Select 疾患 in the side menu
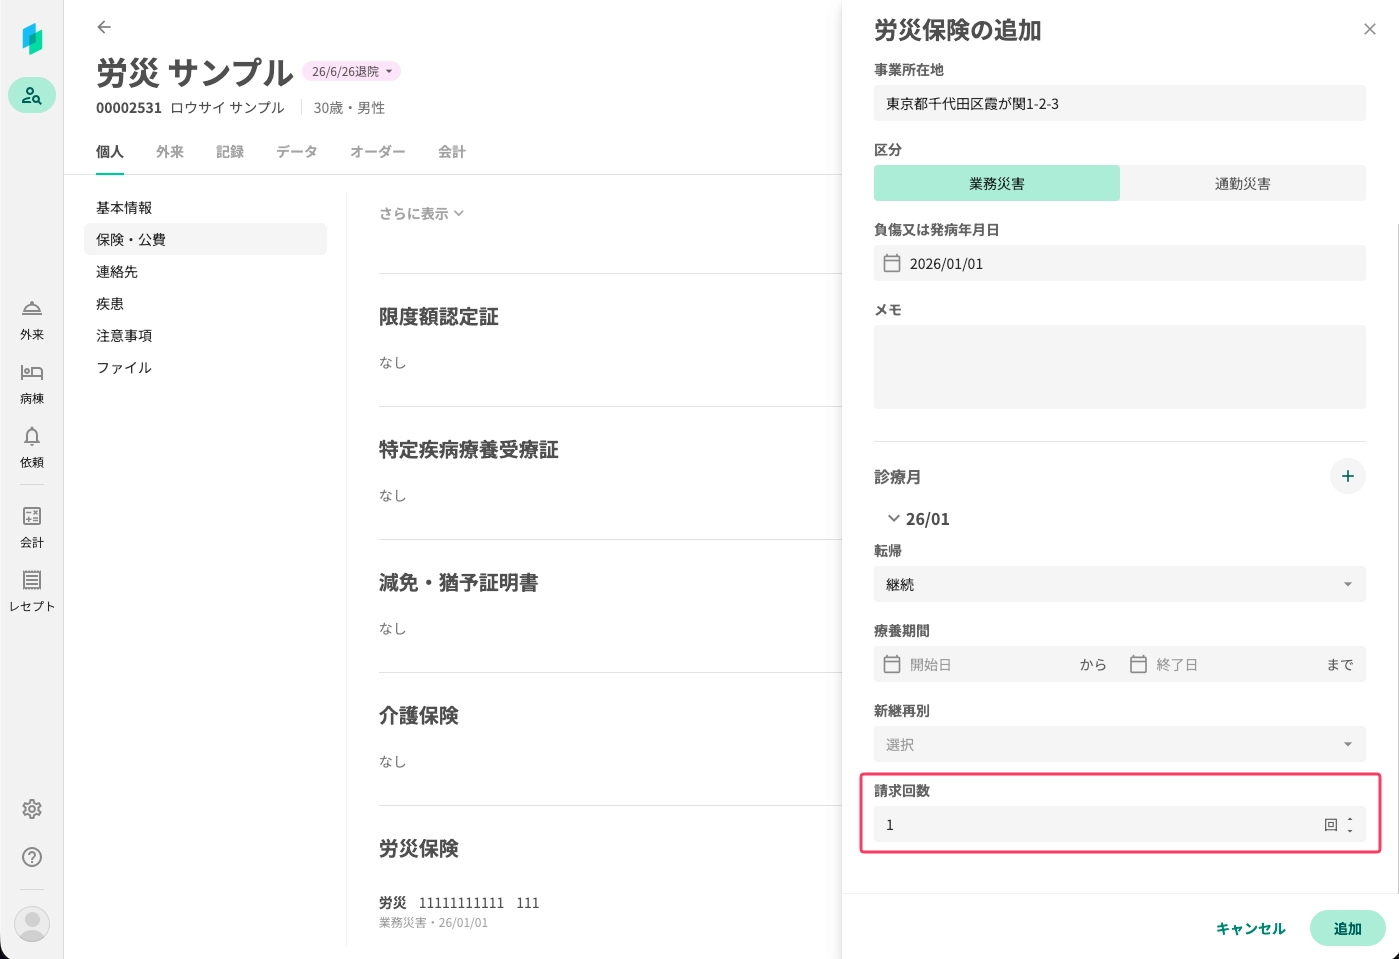Viewport: 1399px width, 959px height. tap(205, 303)
